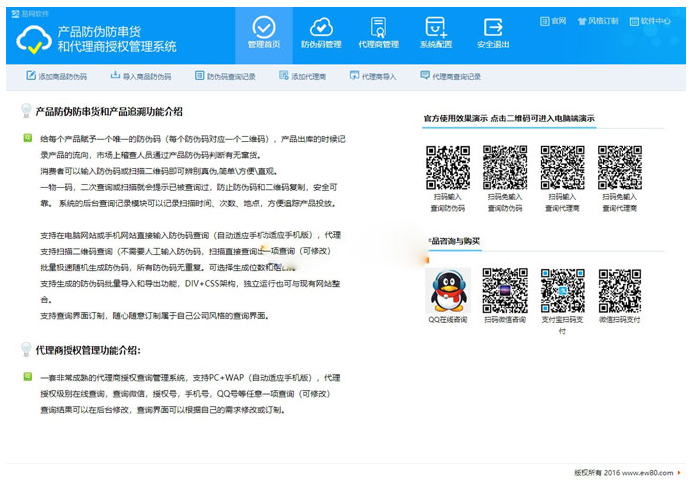Click 导入商品防伪码 in toolbar
This screenshot has width=692, height=485.
[x=140, y=76]
